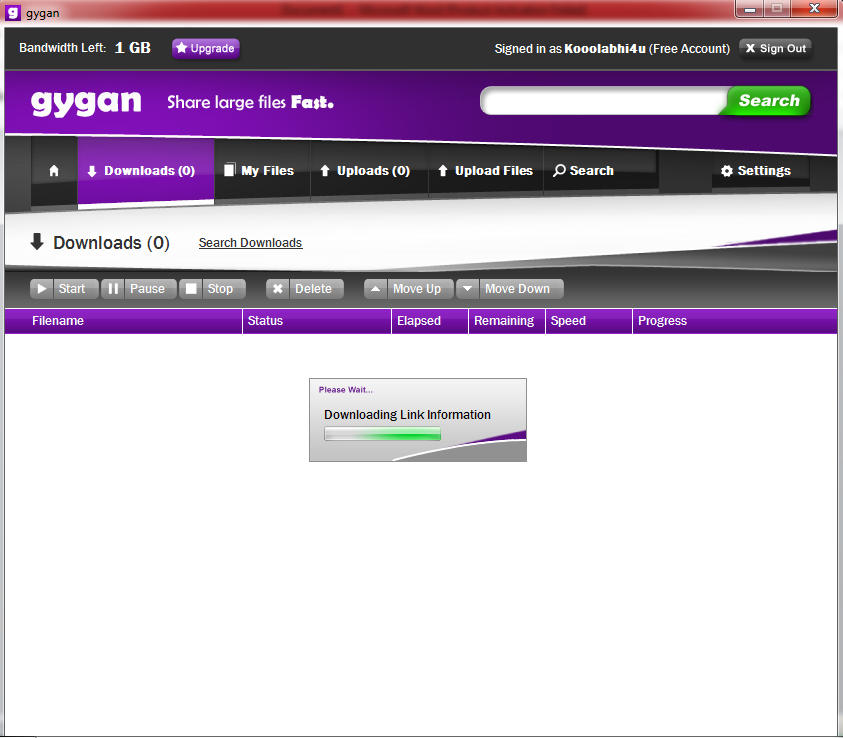Click the username Kooolabhi4u
Viewport: 843px width, 738px height.
[x=605, y=48]
